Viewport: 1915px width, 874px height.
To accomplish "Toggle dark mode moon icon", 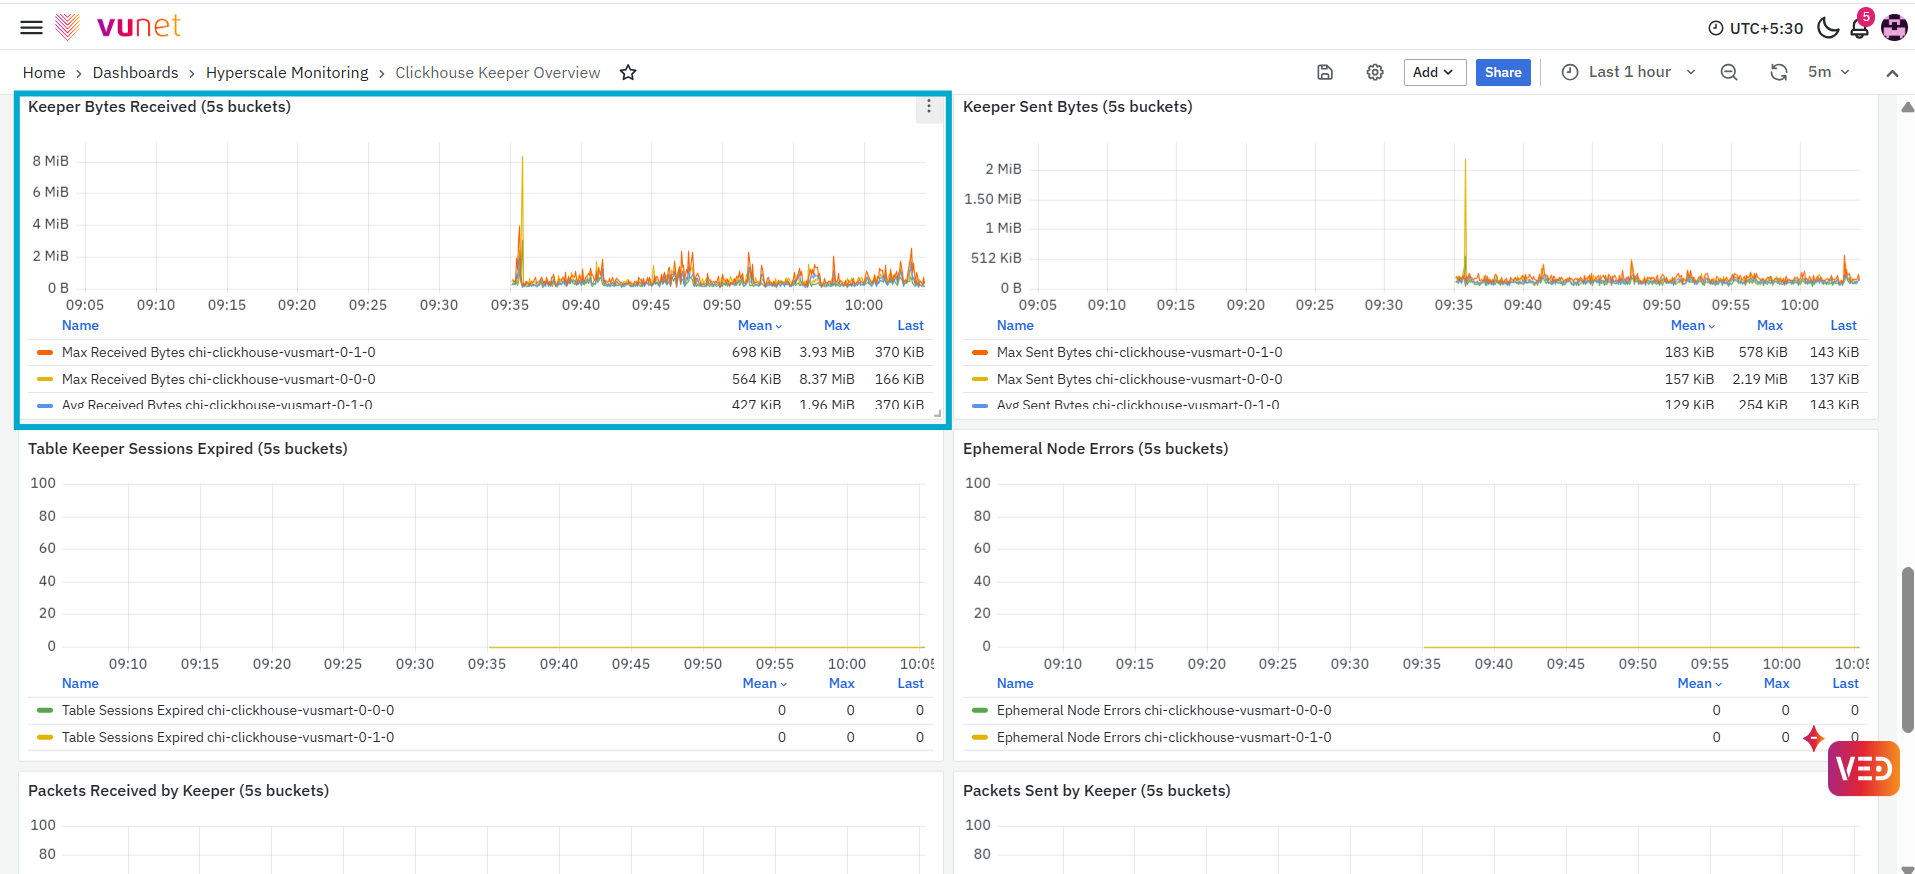I will tap(1828, 27).
